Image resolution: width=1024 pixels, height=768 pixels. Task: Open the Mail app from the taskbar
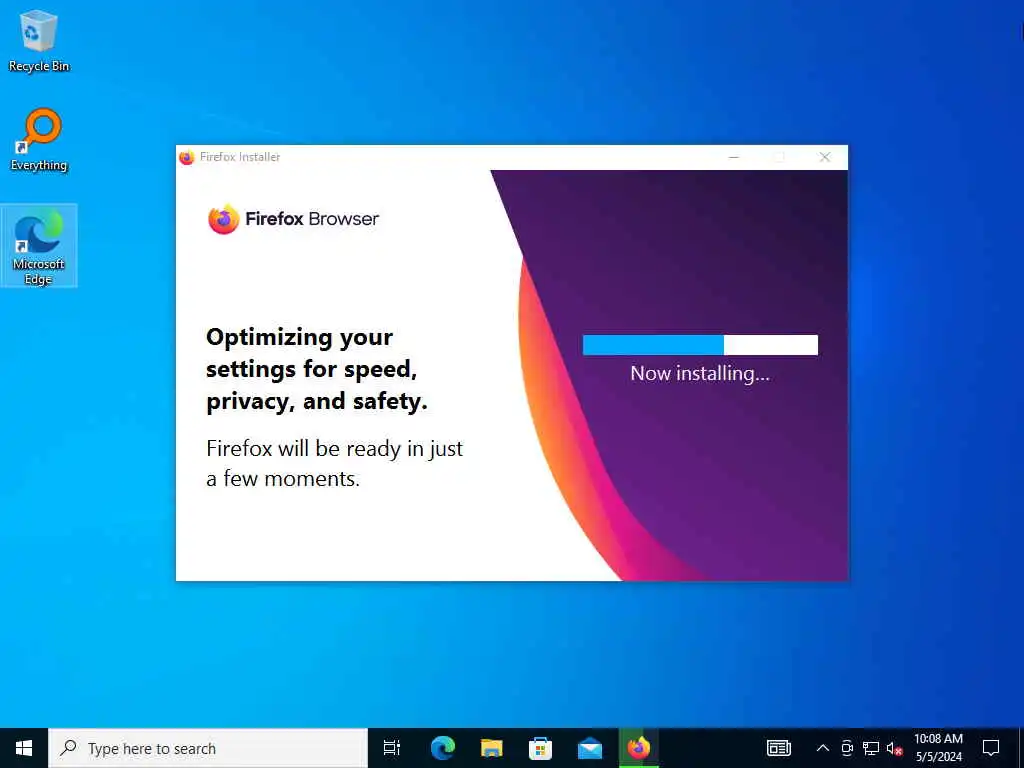[x=590, y=748]
